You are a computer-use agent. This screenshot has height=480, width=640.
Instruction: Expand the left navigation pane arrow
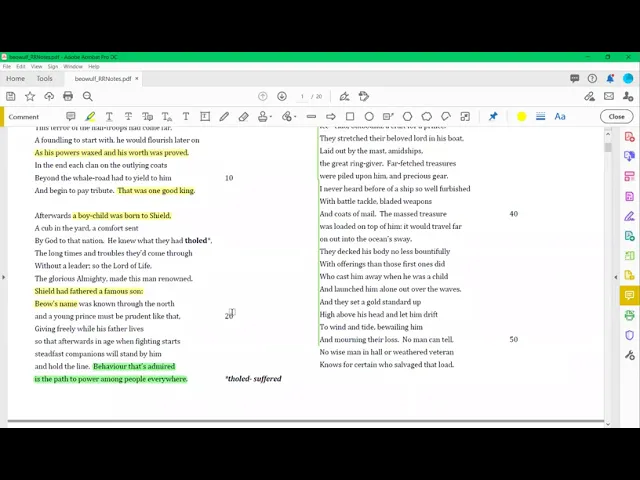[x=4, y=277]
